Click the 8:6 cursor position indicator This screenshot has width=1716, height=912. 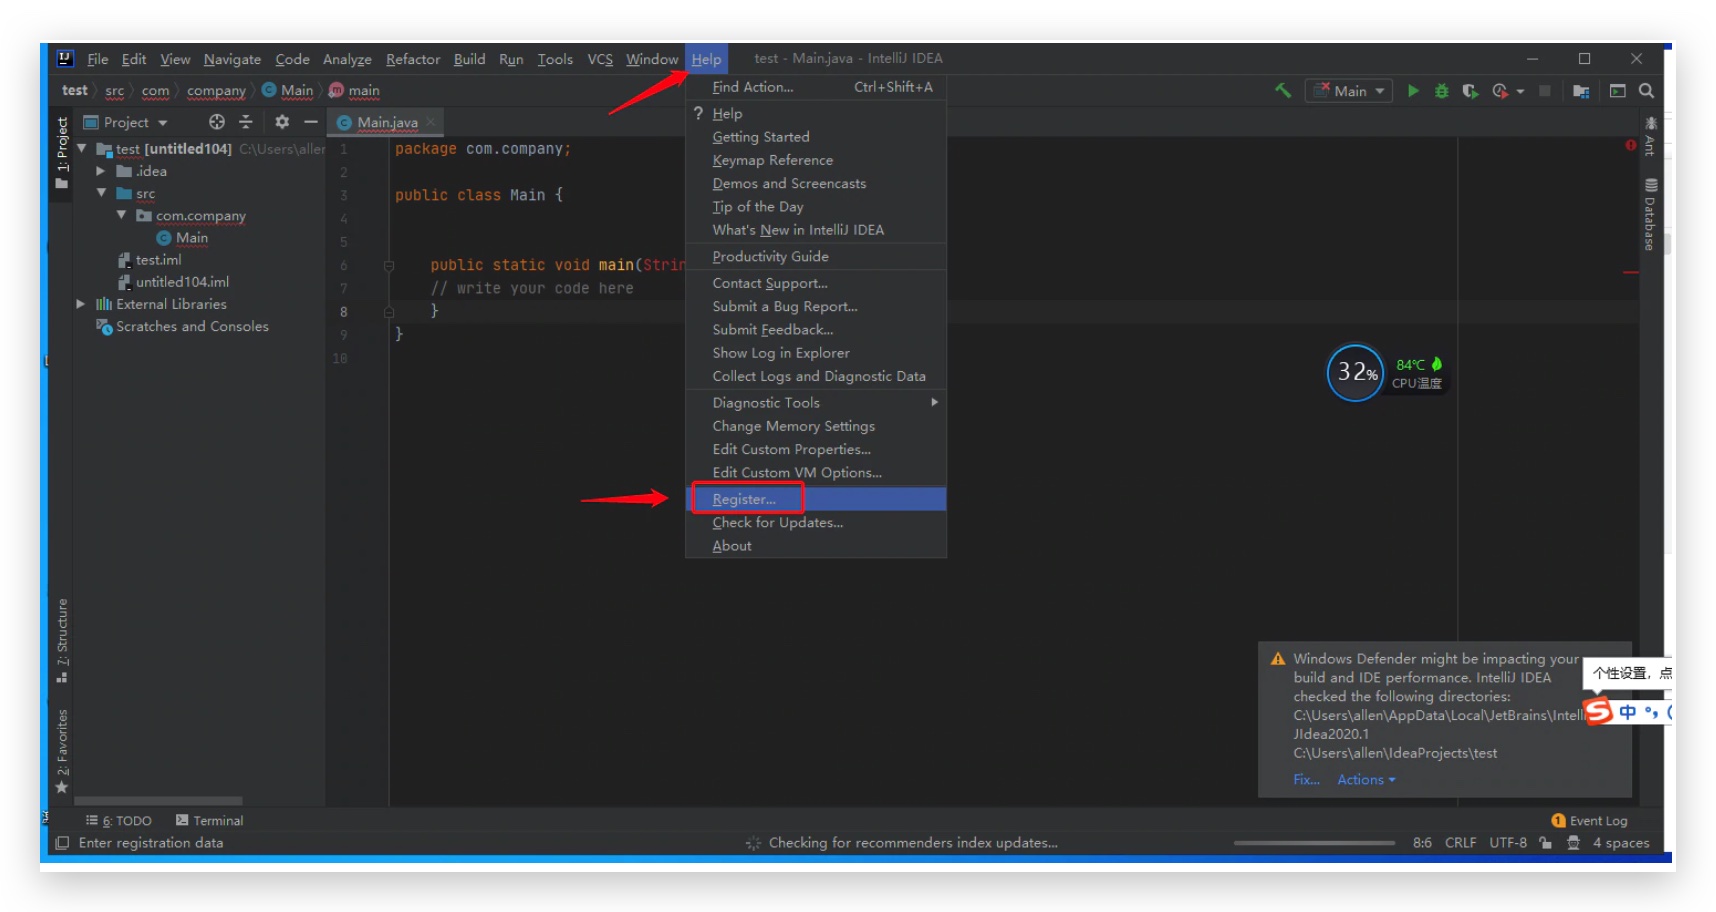point(1422,843)
